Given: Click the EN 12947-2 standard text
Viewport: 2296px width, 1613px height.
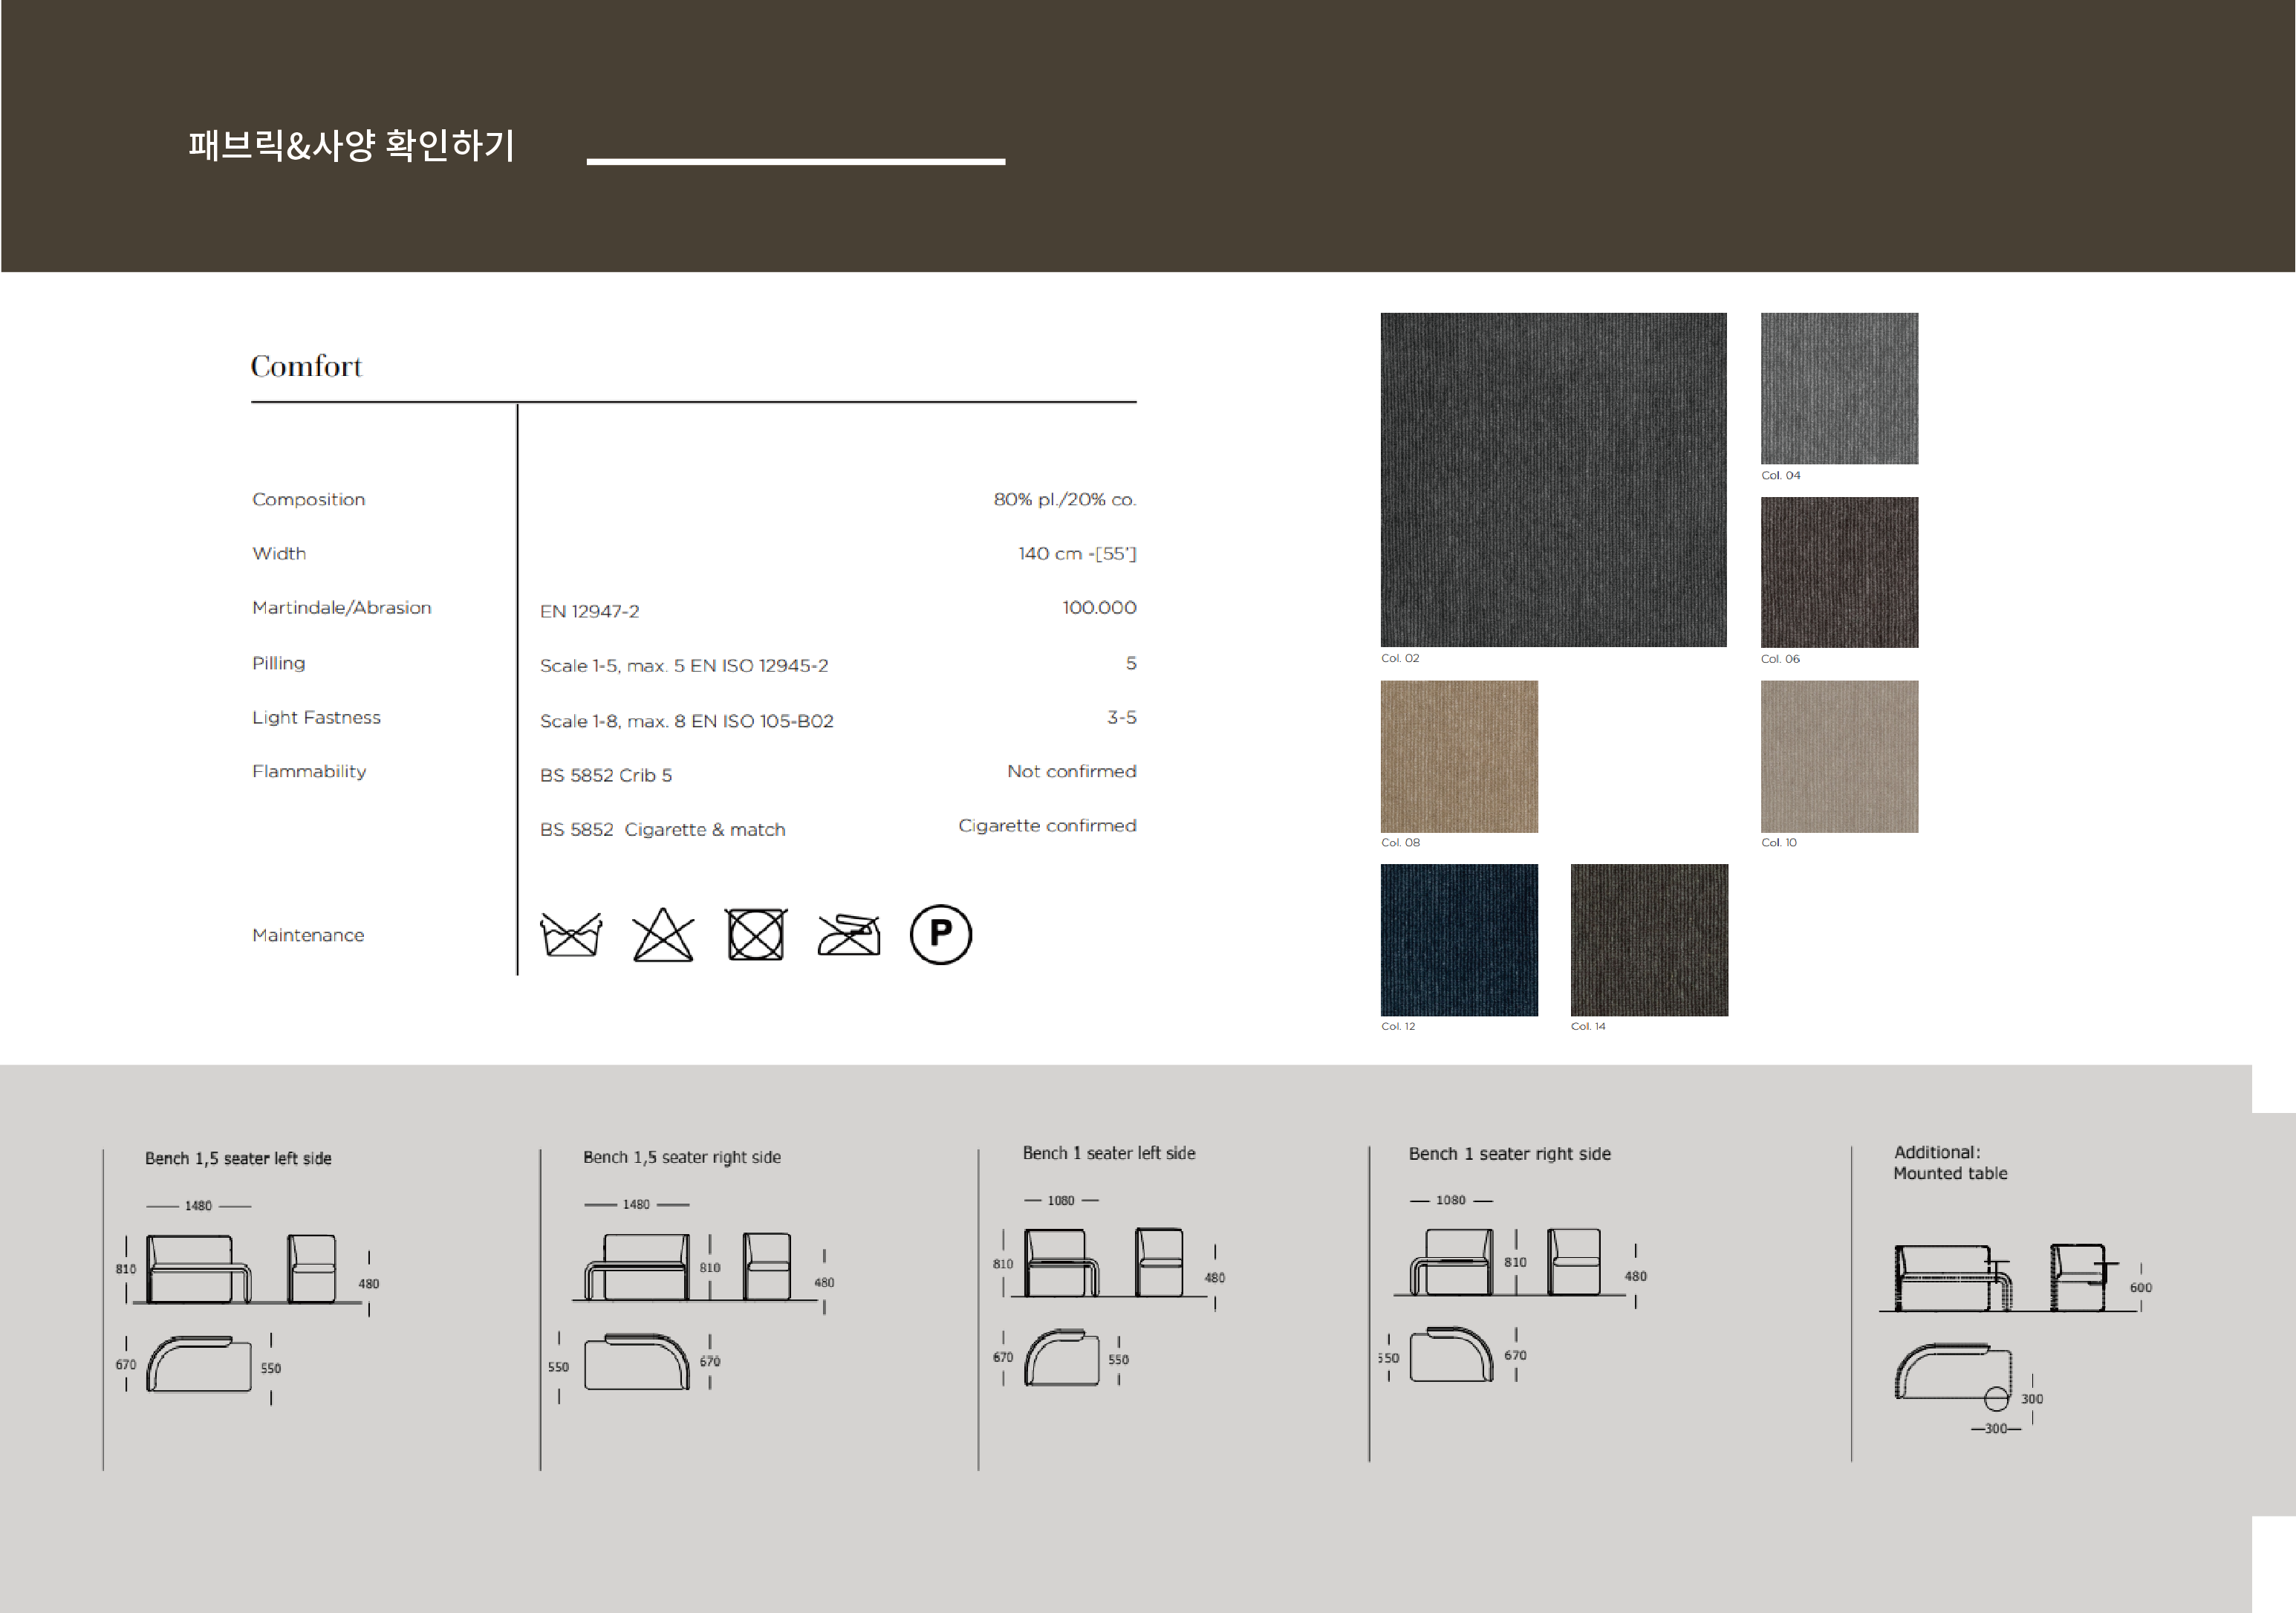Looking at the screenshot, I should pos(589,611).
